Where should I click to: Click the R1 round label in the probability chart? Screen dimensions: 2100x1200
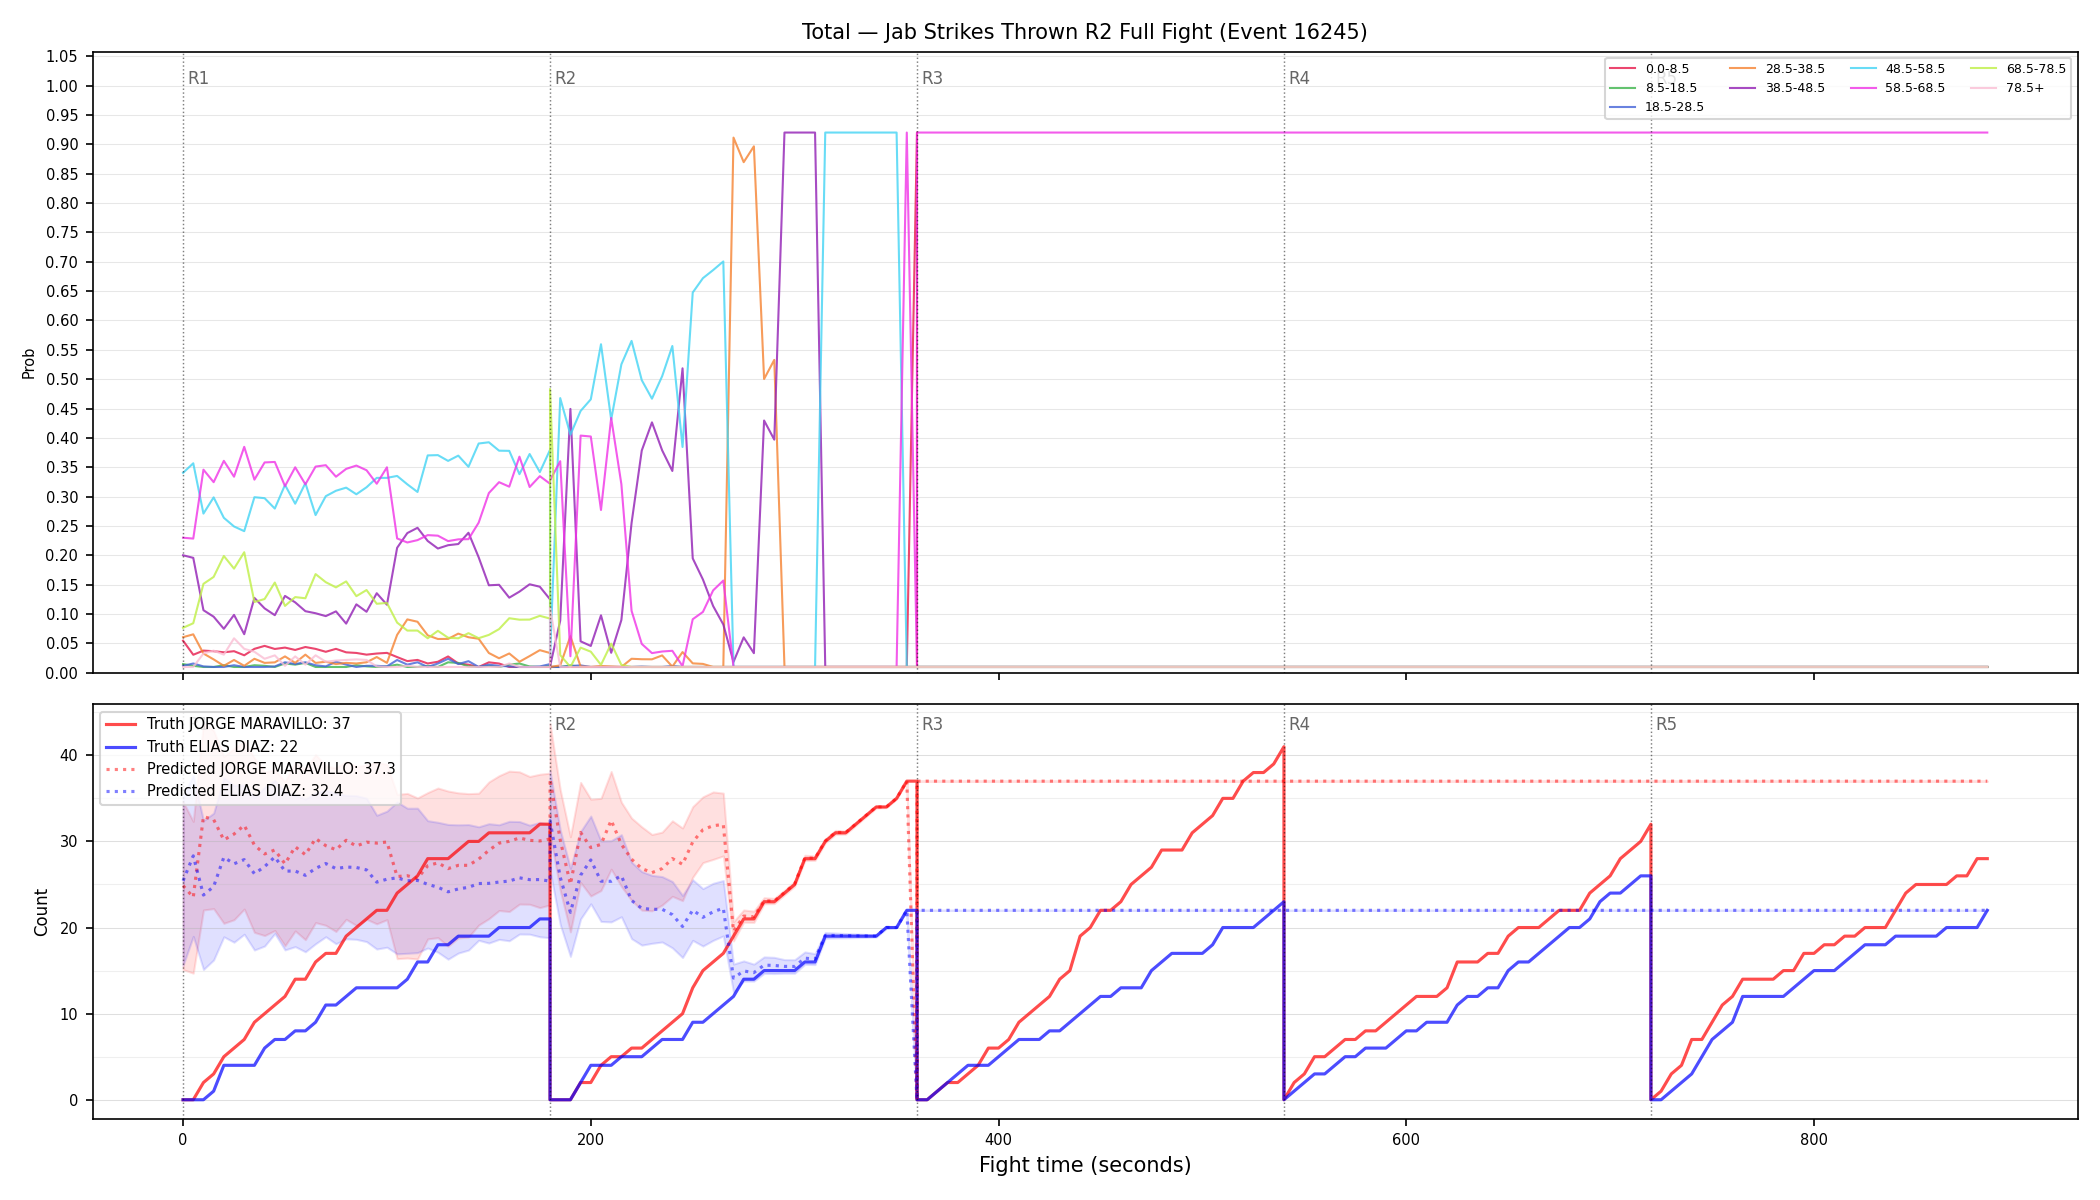(198, 78)
